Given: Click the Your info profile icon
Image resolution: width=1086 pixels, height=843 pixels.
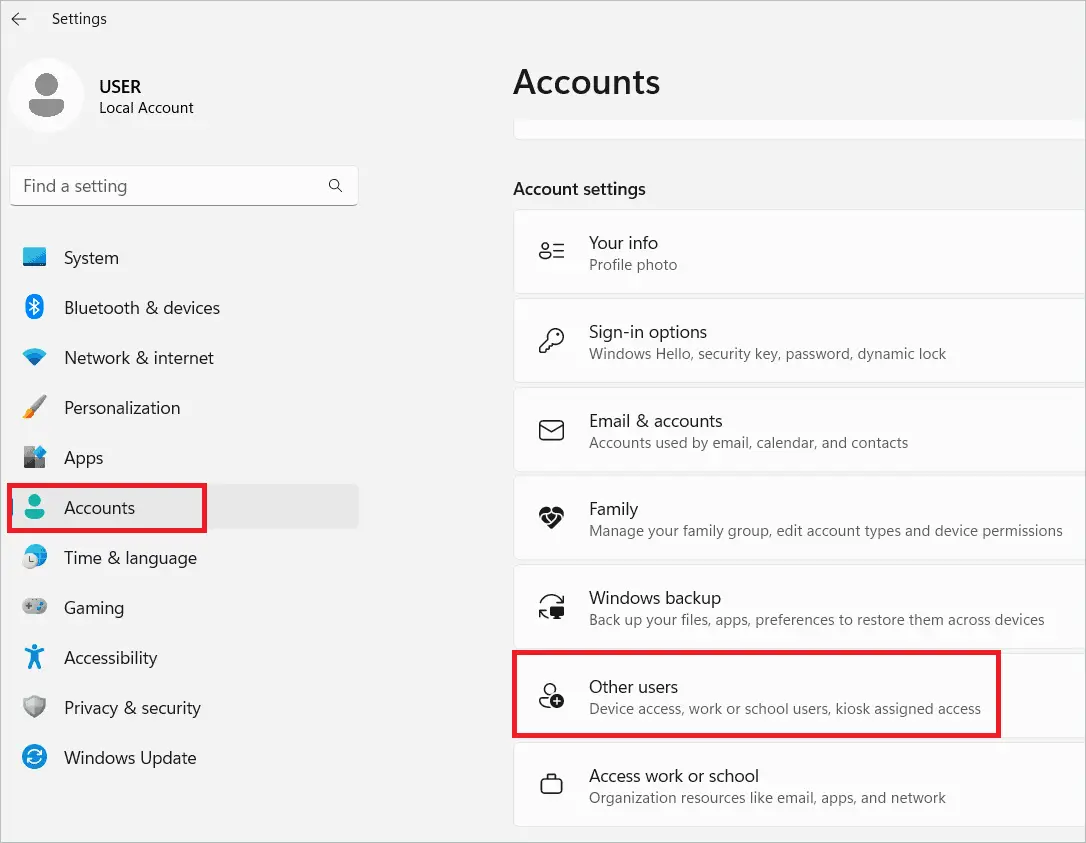Looking at the screenshot, I should (551, 251).
